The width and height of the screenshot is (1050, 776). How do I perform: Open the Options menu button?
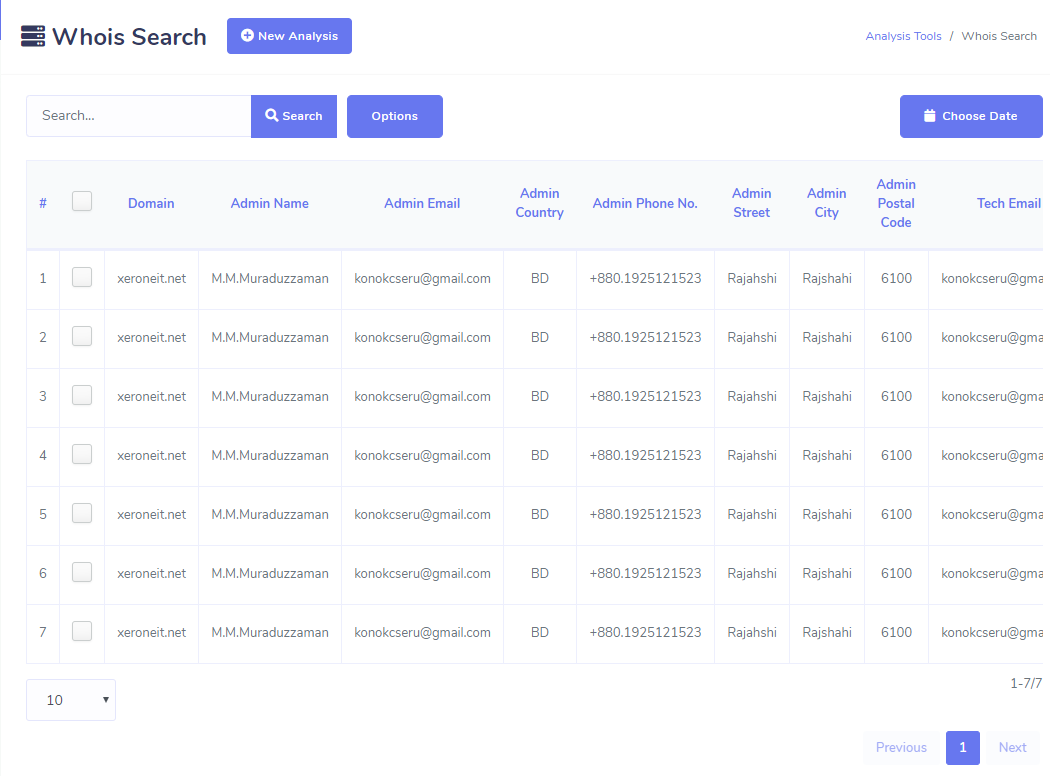click(x=394, y=116)
